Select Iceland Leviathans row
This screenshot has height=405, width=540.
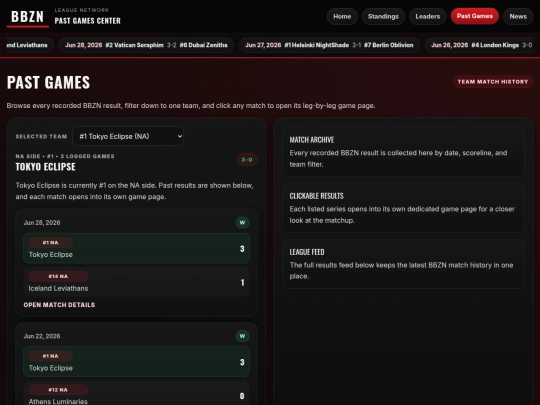(x=136, y=282)
